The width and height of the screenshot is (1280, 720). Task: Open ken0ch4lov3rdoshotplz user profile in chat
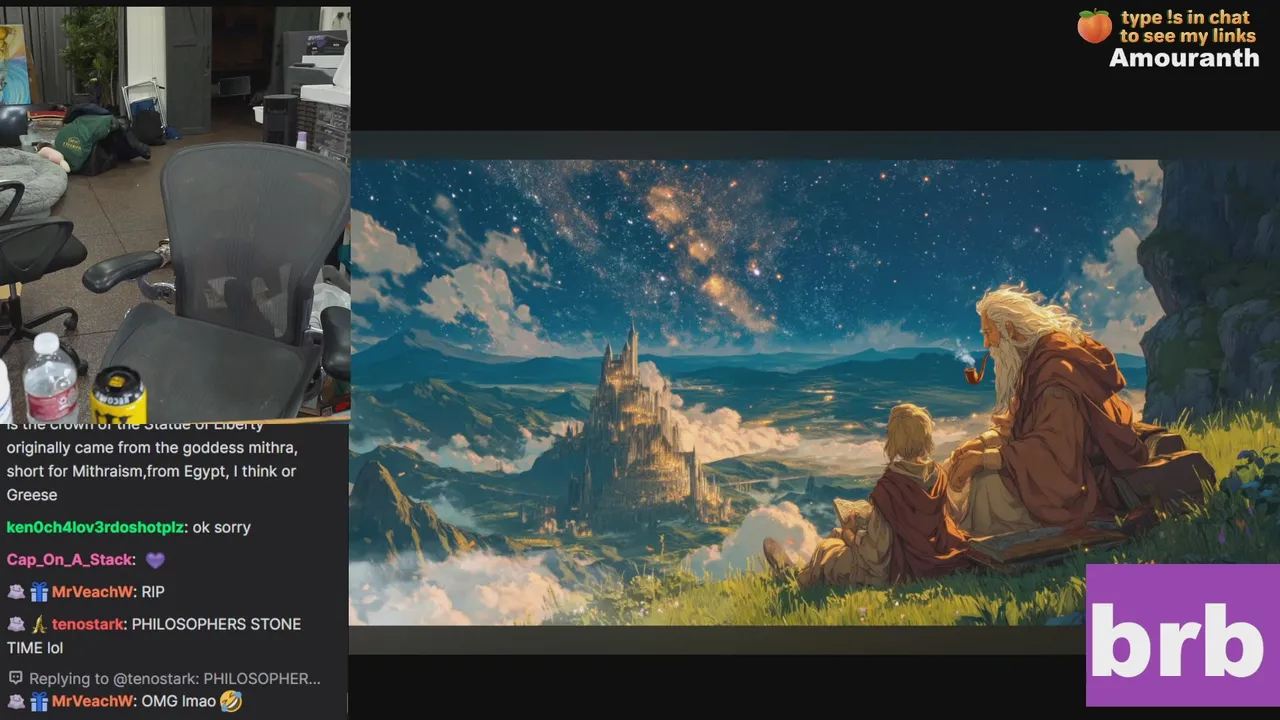95,528
